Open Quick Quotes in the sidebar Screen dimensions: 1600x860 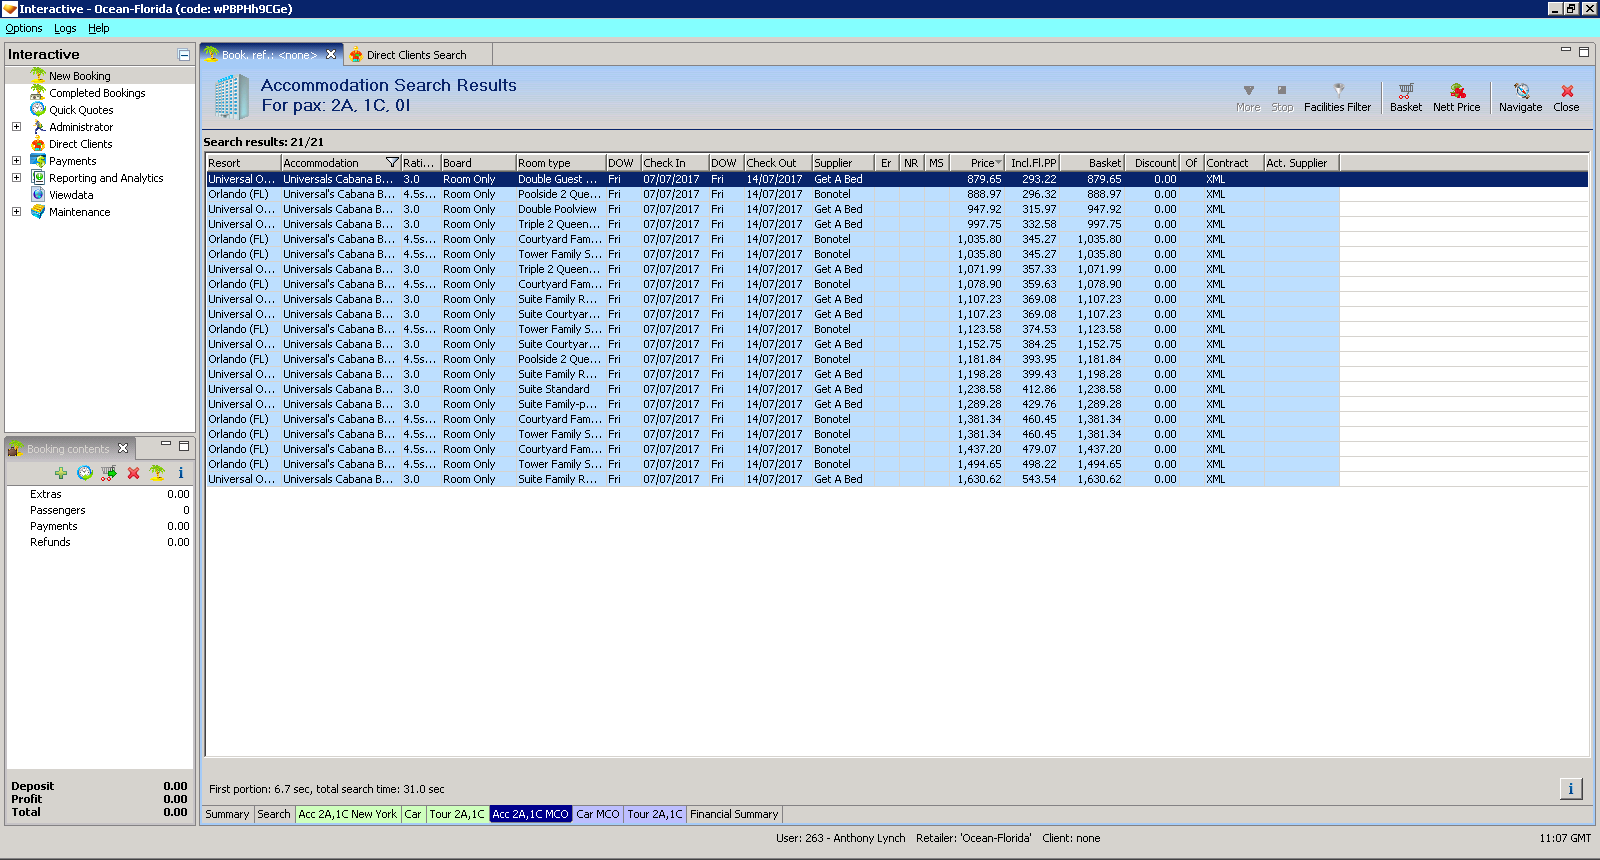81,110
